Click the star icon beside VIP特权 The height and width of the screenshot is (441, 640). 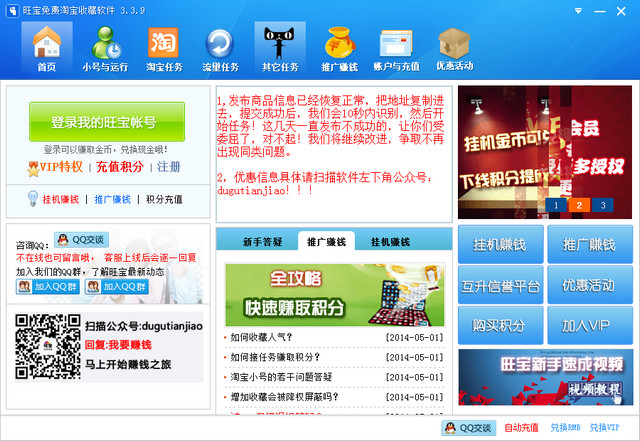(33, 169)
